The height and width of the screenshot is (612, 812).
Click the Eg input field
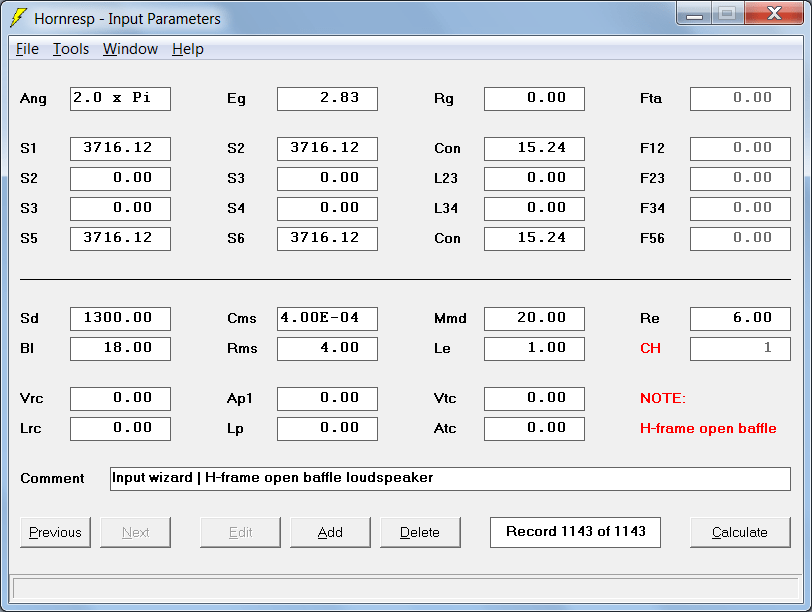[x=327, y=98]
